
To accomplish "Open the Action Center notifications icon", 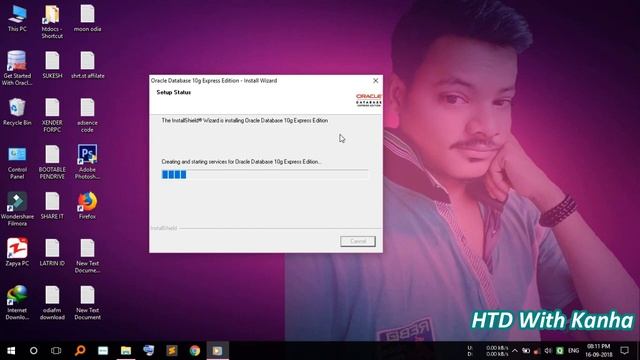I will [x=624, y=351].
